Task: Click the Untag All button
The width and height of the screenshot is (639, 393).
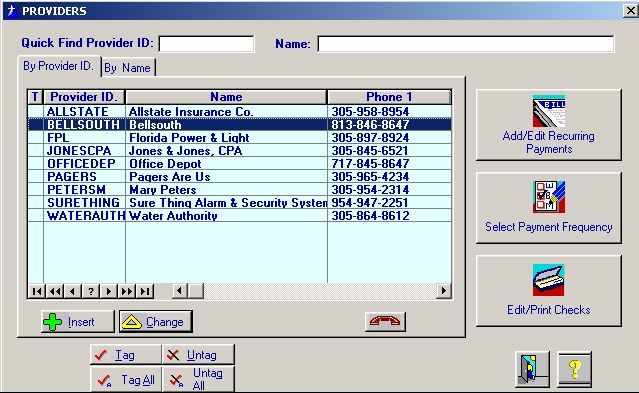Action: [x=198, y=380]
